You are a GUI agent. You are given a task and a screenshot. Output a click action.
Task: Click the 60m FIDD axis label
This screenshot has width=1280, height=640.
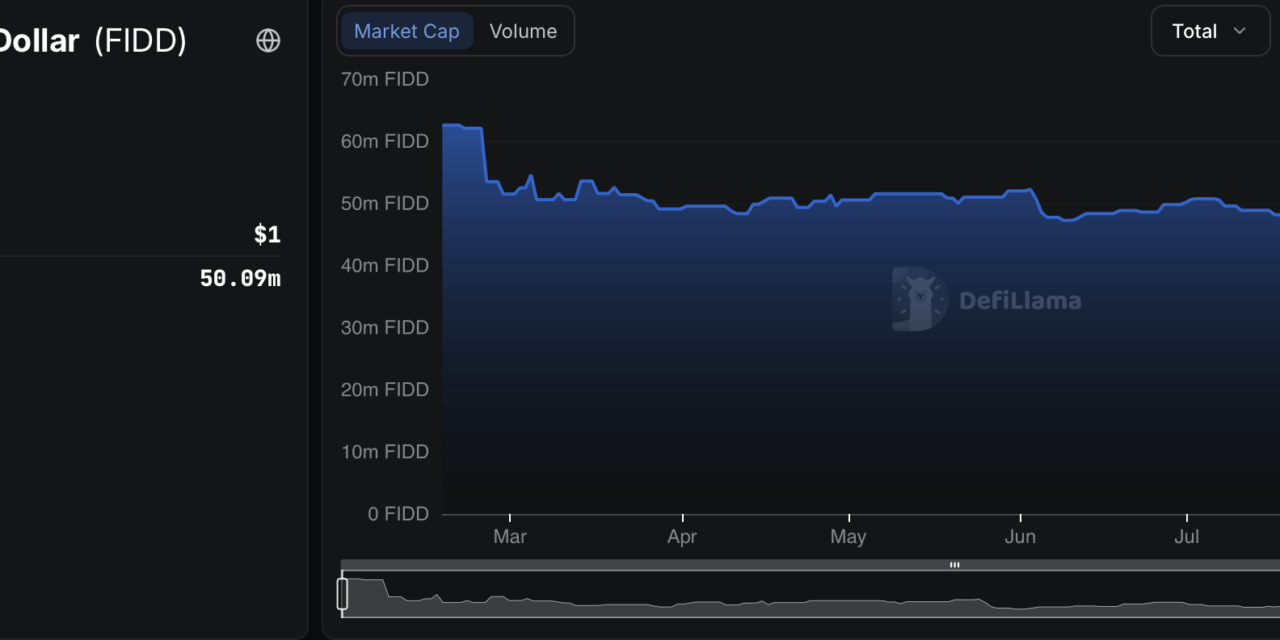(x=385, y=141)
